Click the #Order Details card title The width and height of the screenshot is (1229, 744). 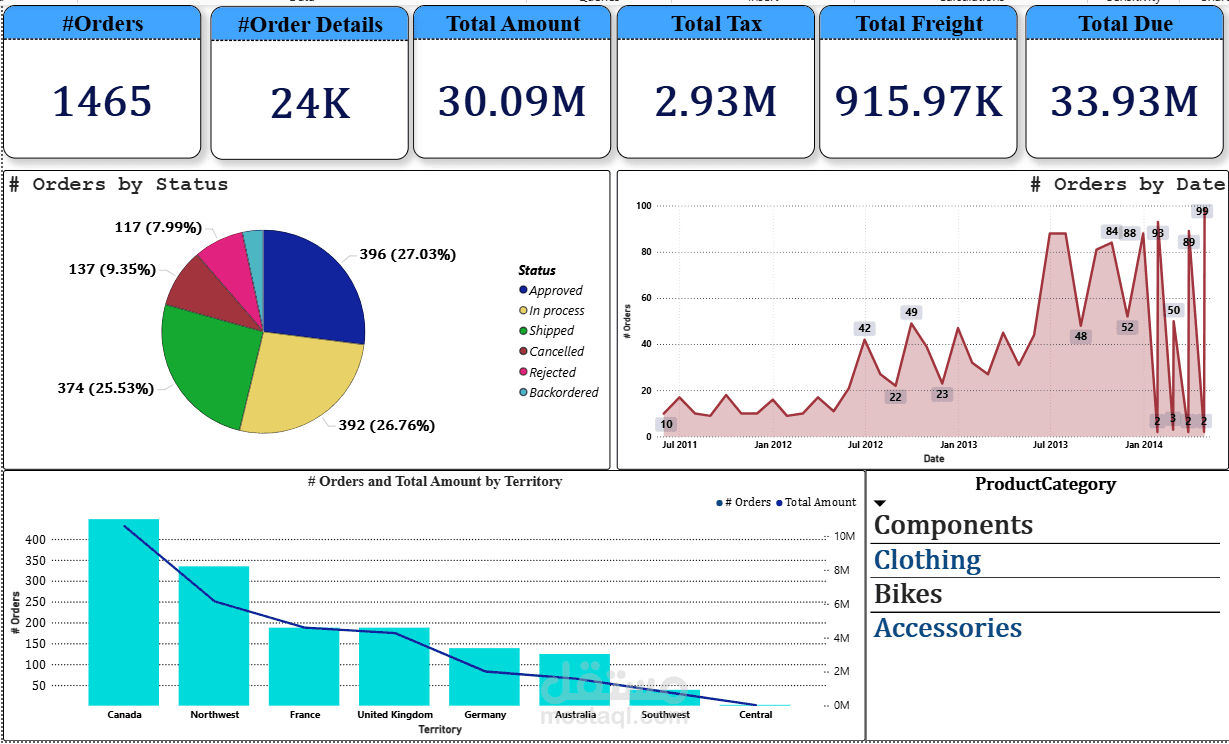(x=310, y=25)
